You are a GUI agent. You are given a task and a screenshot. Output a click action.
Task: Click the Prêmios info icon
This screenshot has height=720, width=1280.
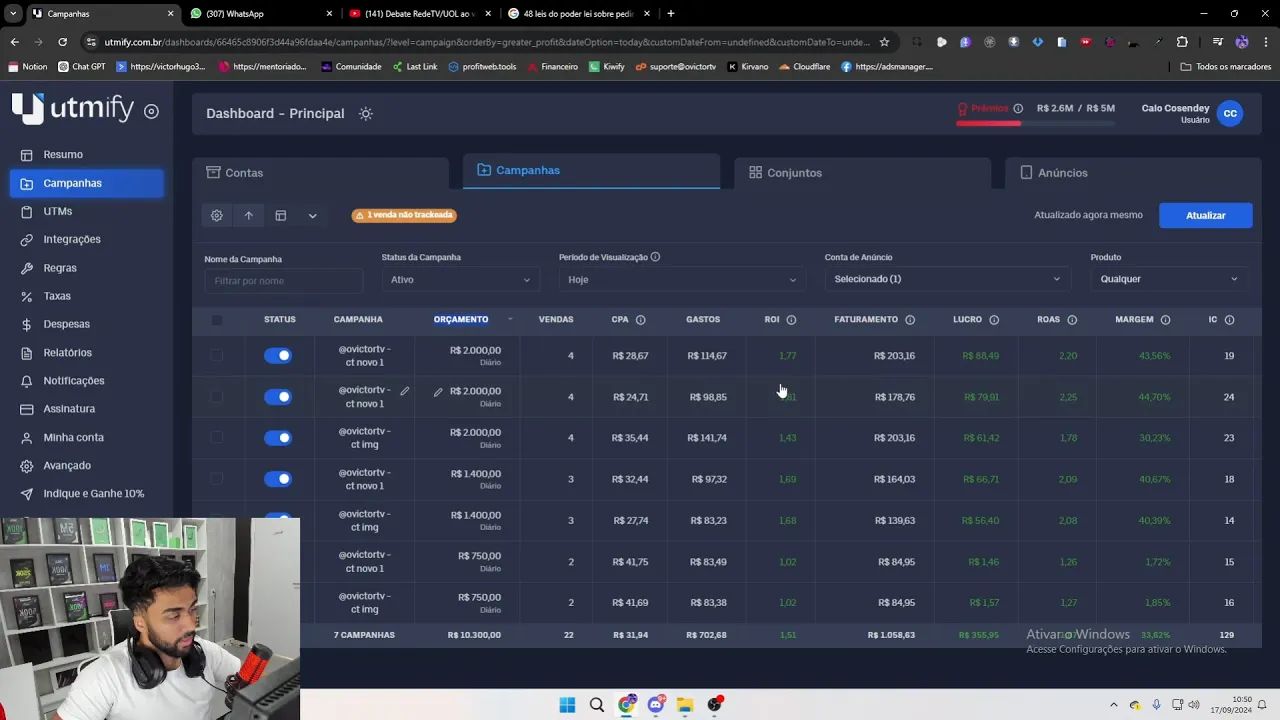pos(1018,108)
